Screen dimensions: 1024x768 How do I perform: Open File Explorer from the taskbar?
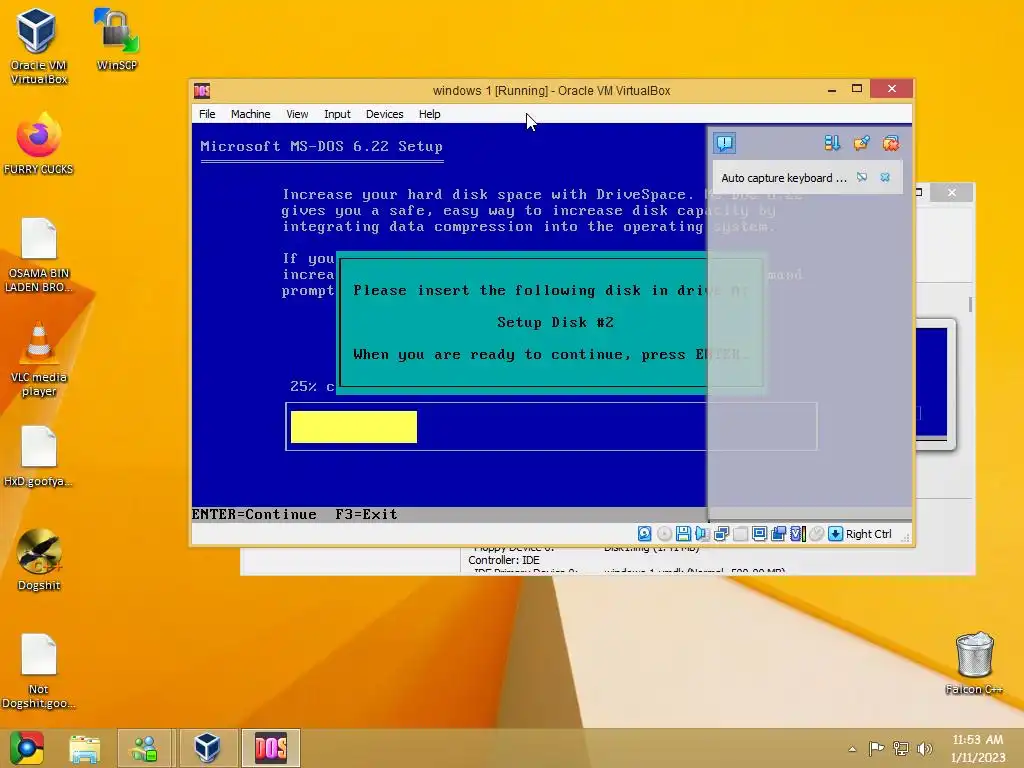click(x=85, y=748)
